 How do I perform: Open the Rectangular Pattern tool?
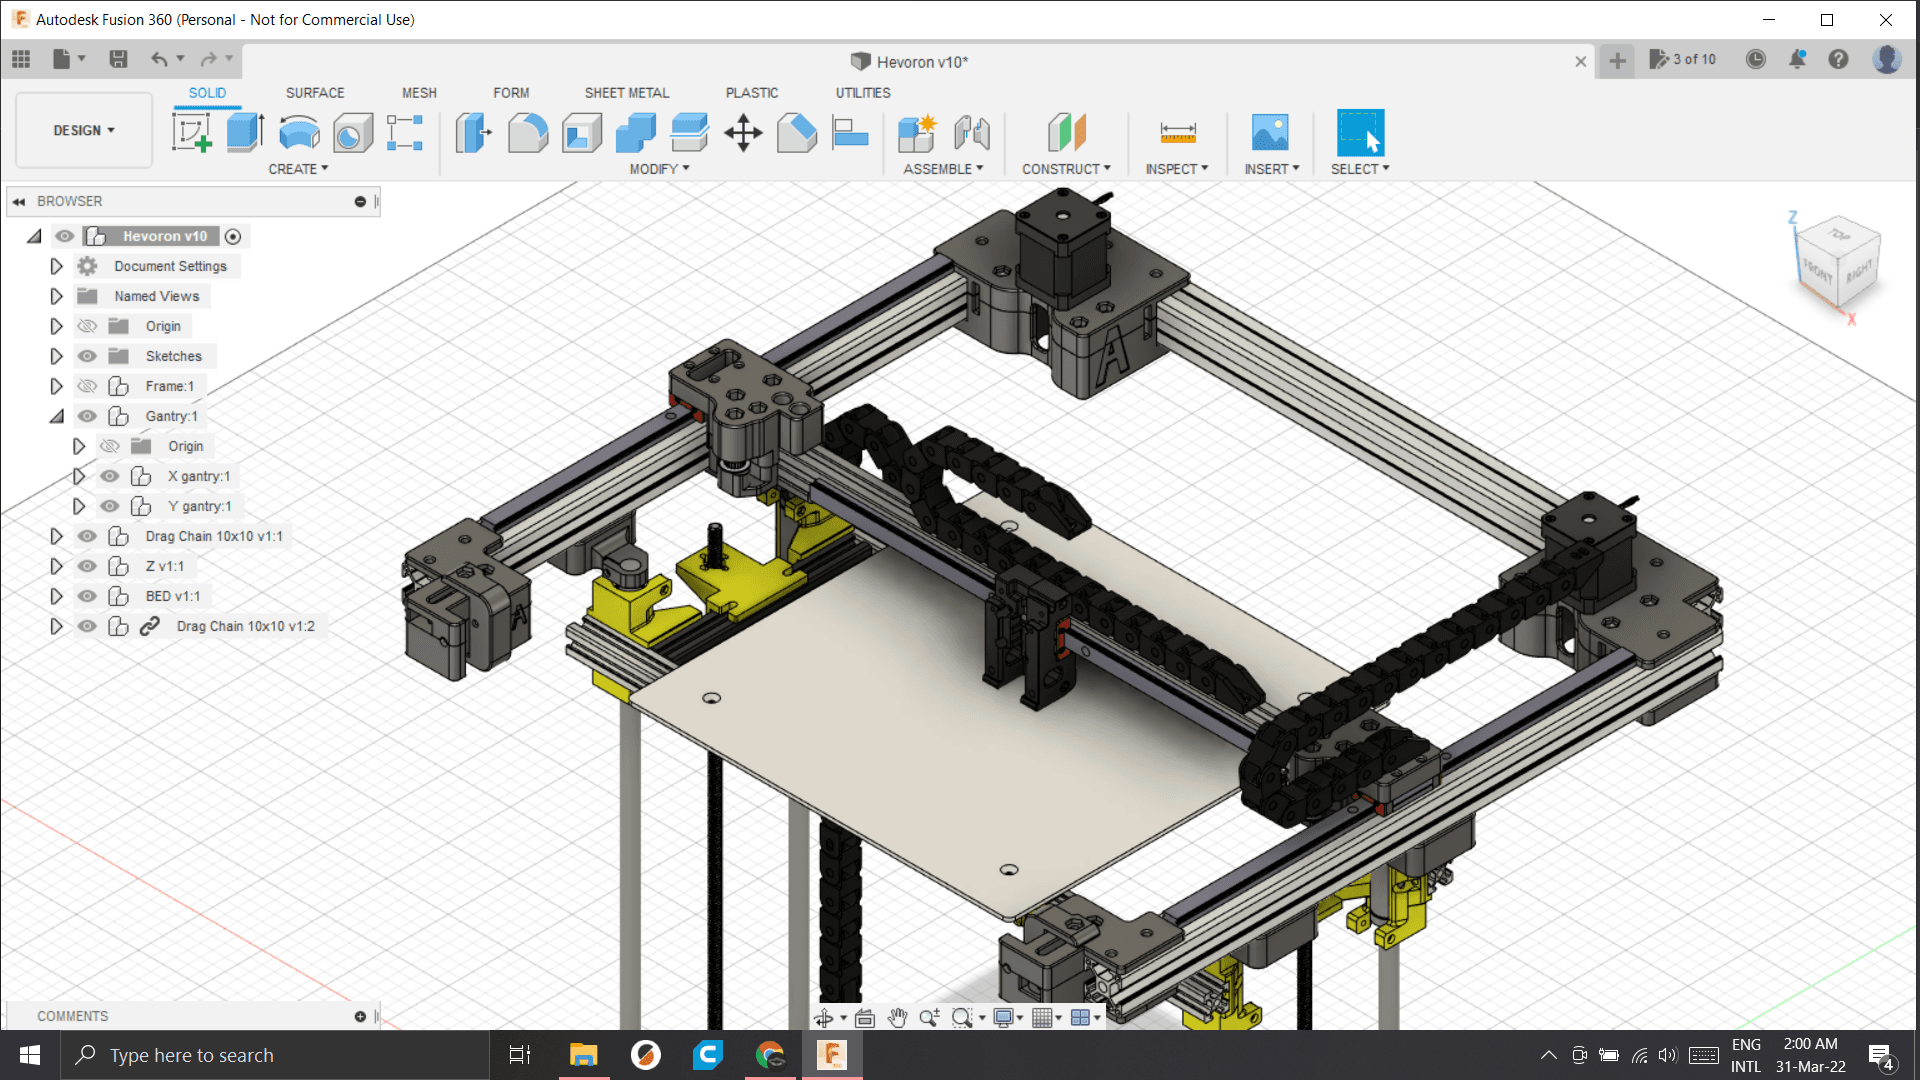(x=405, y=132)
